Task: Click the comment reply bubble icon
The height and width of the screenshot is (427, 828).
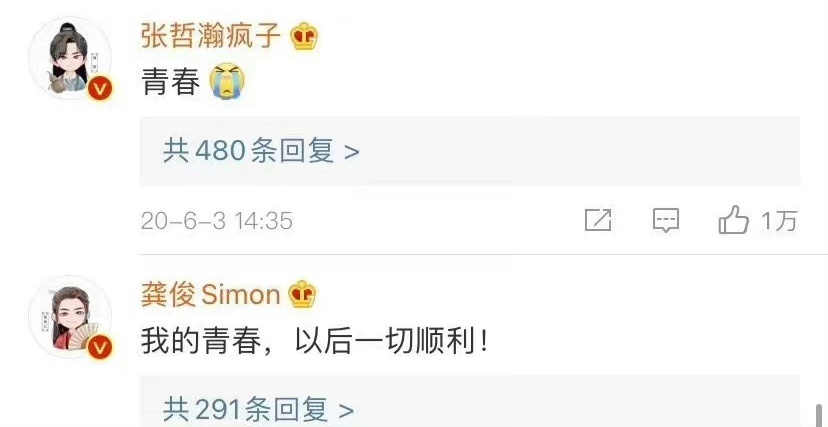Action: tap(666, 220)
